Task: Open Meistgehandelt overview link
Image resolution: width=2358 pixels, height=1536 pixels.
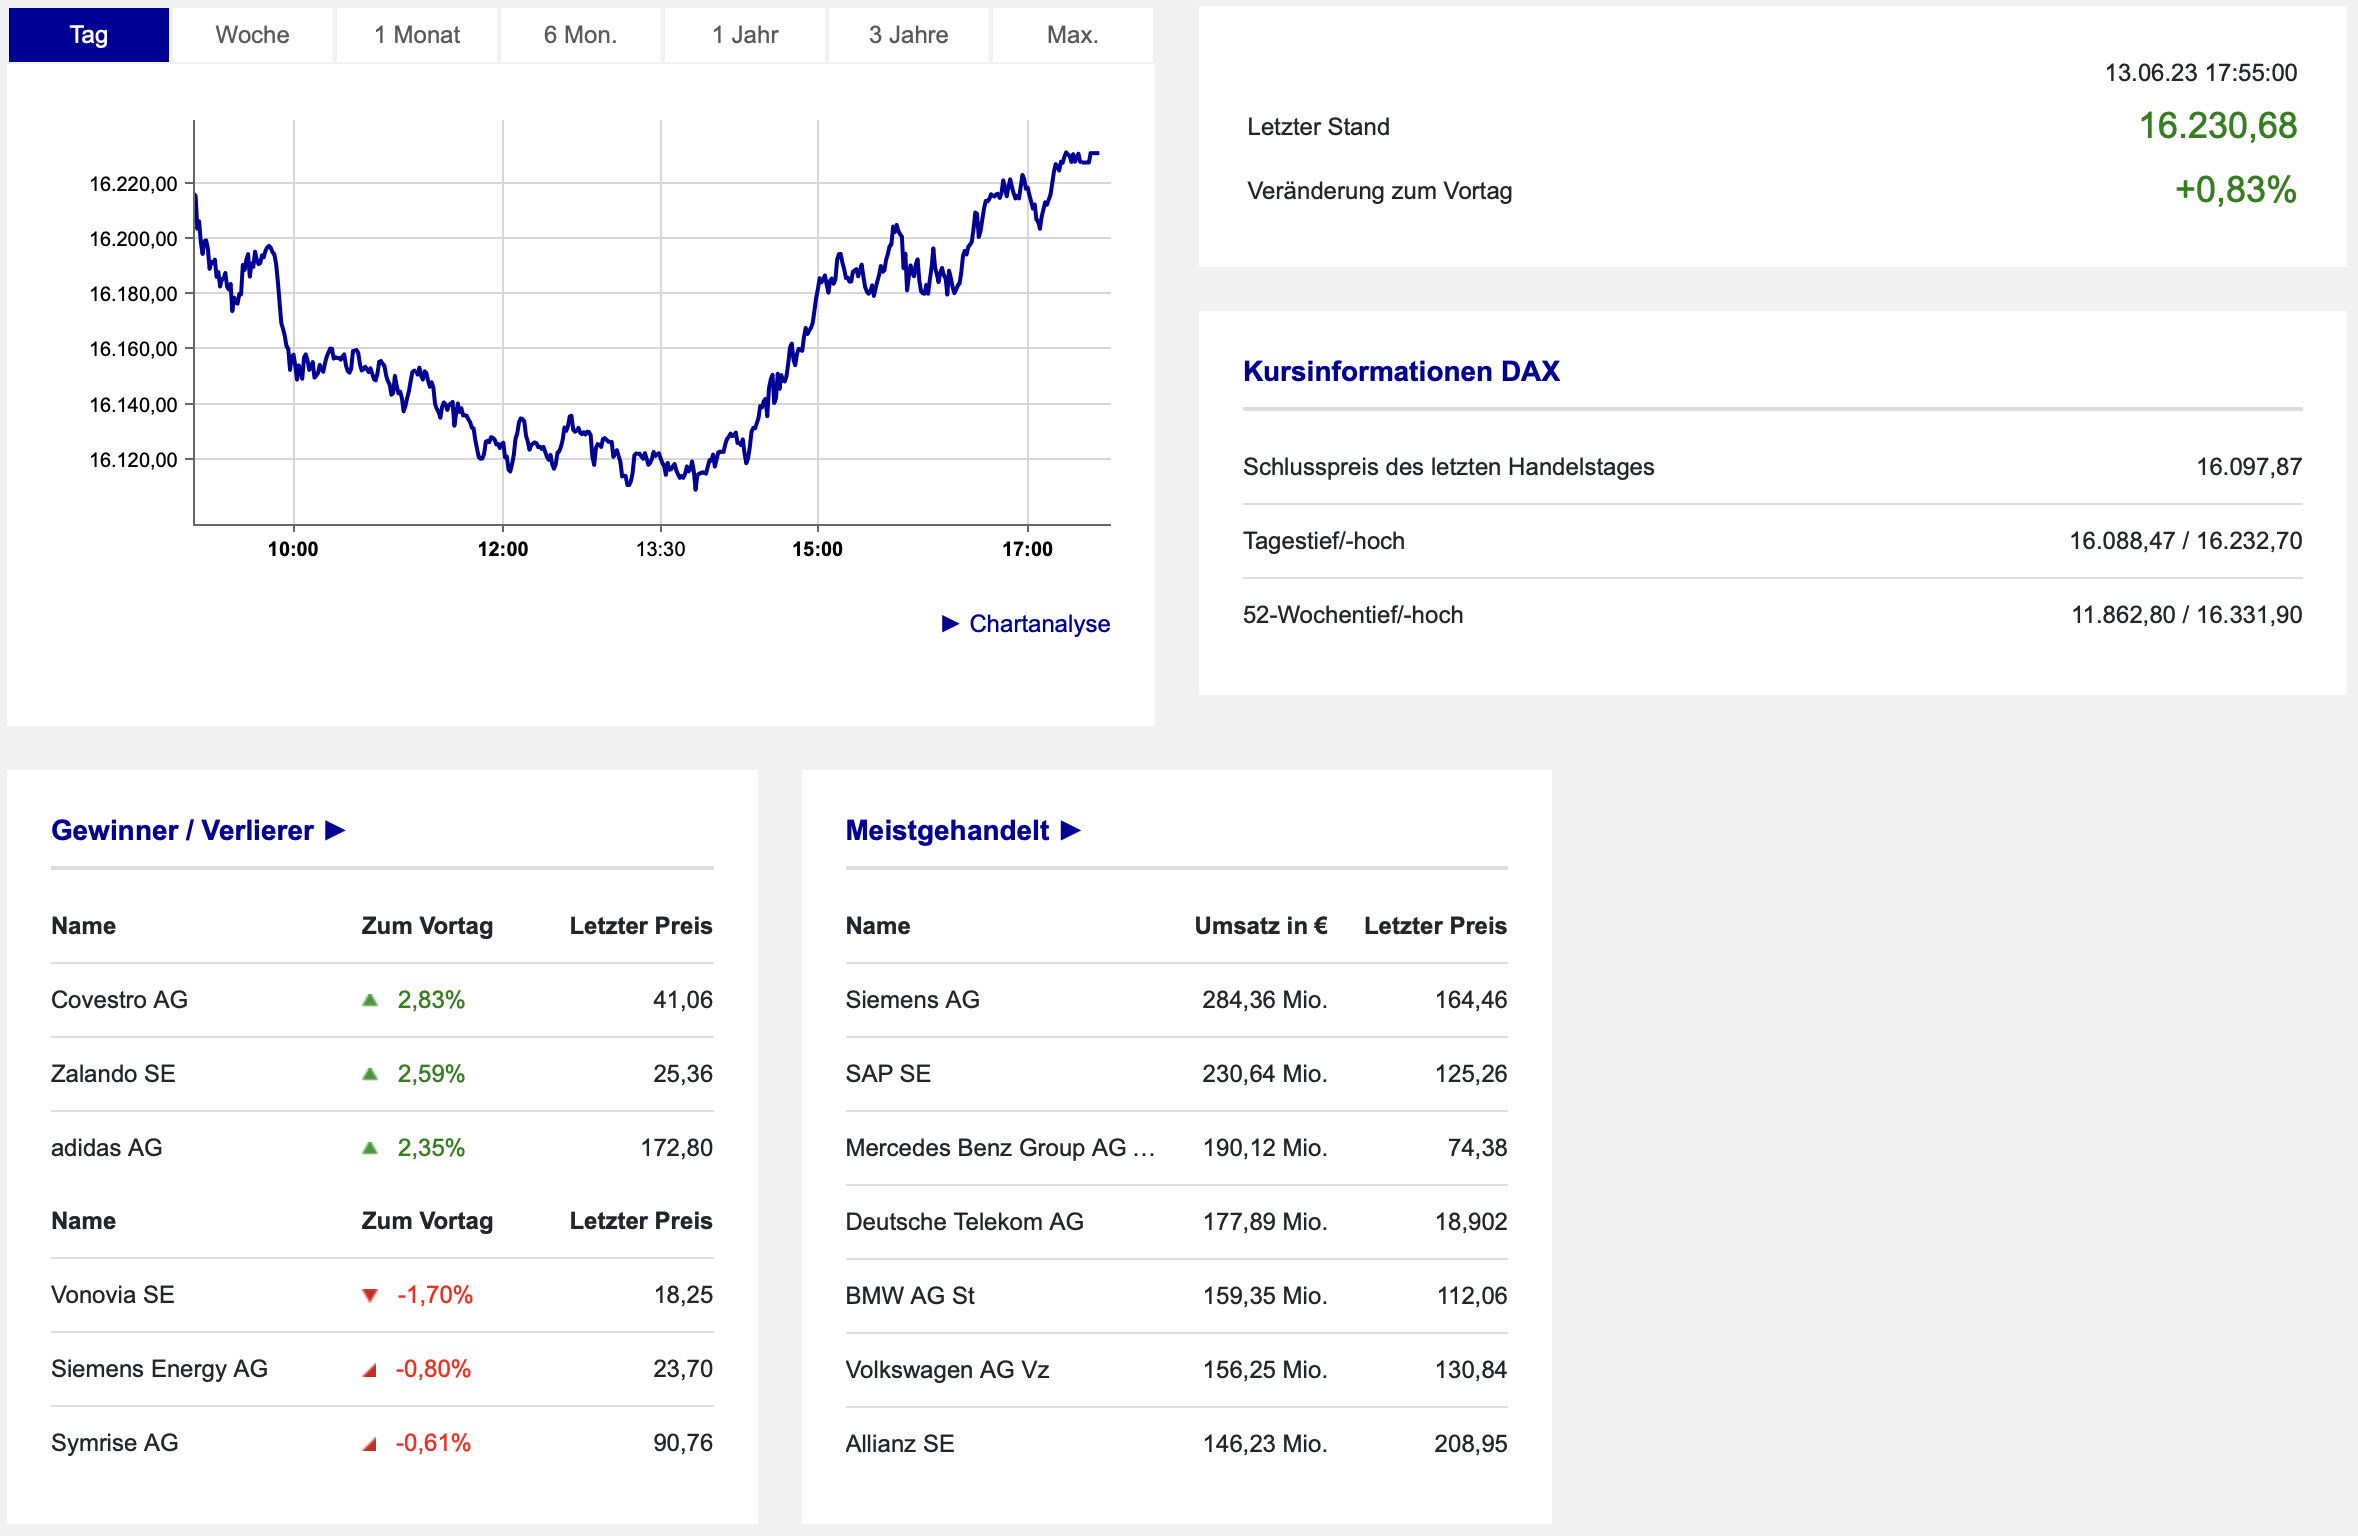Action: 947,831
